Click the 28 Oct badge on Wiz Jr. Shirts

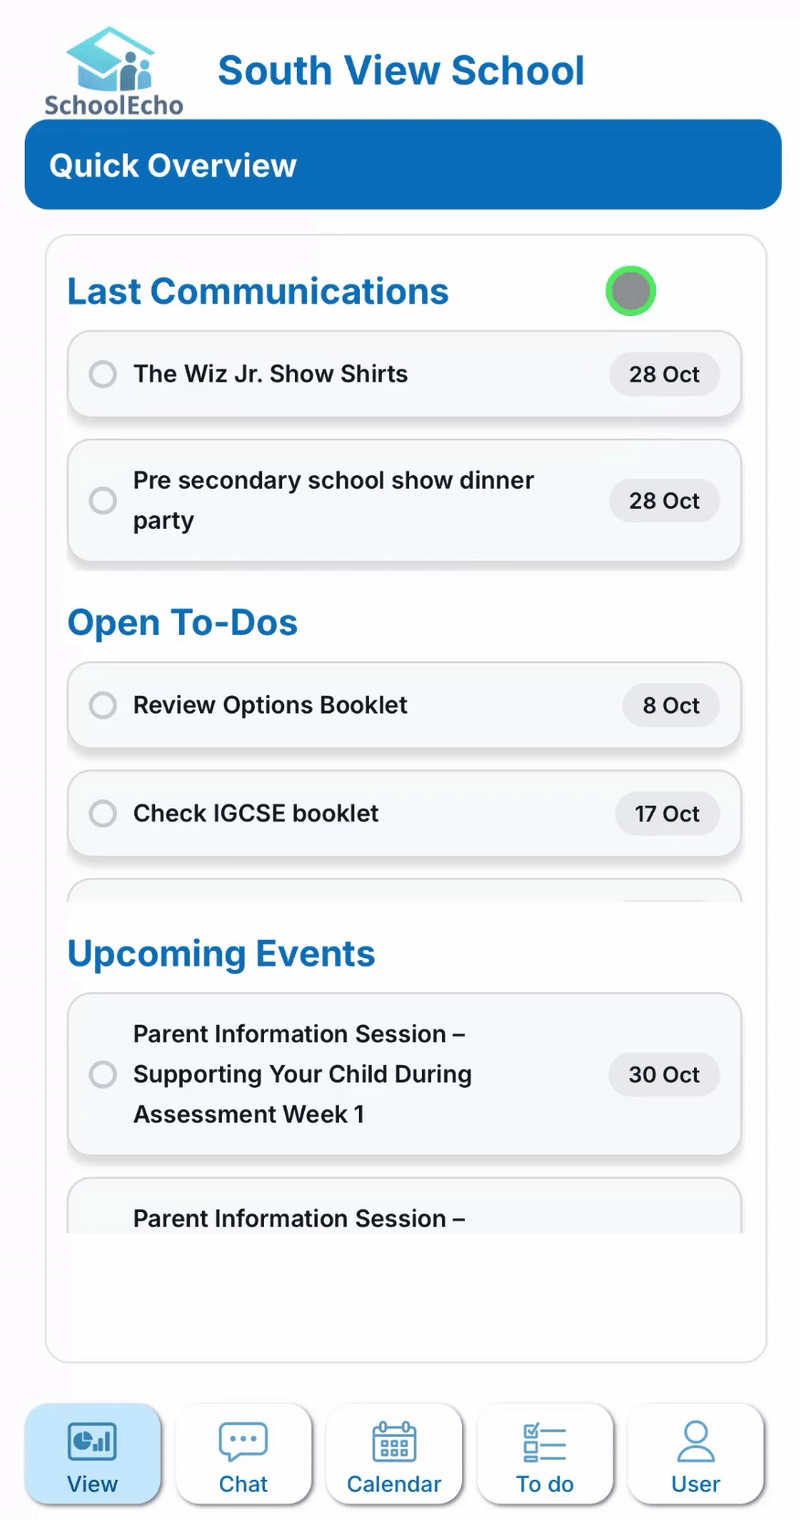tap(664, 374)
